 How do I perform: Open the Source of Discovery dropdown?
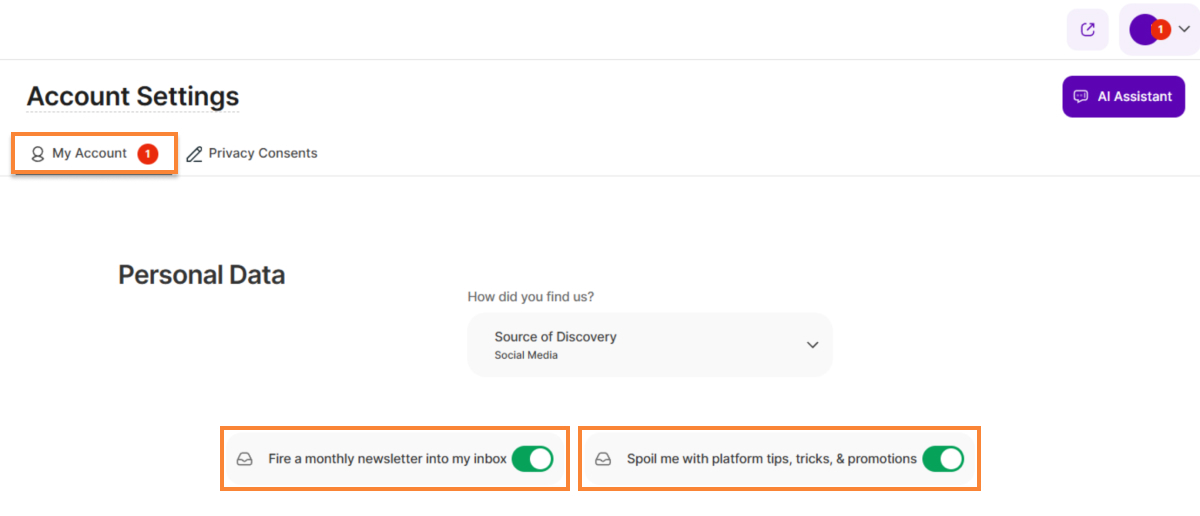(649, 345)
